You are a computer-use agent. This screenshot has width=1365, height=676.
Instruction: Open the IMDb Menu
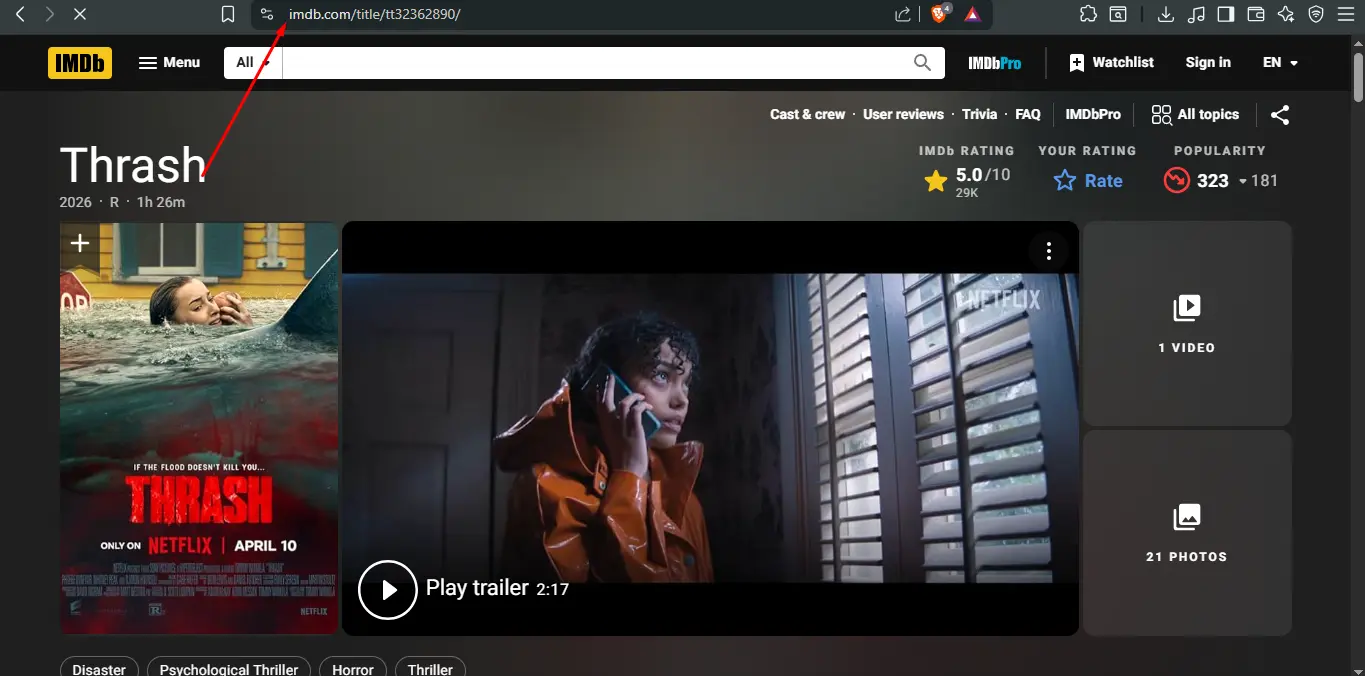click(169, 63)
